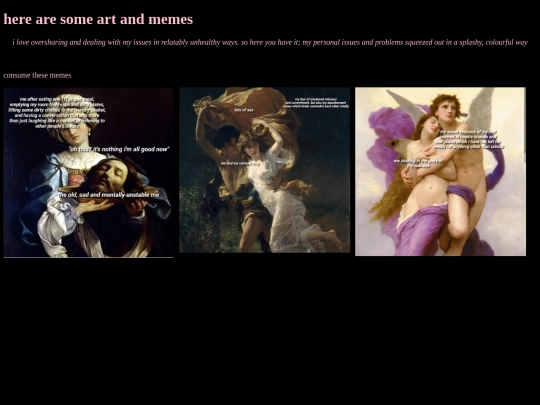Open the couple running in storm meme

tap(264, 170)
